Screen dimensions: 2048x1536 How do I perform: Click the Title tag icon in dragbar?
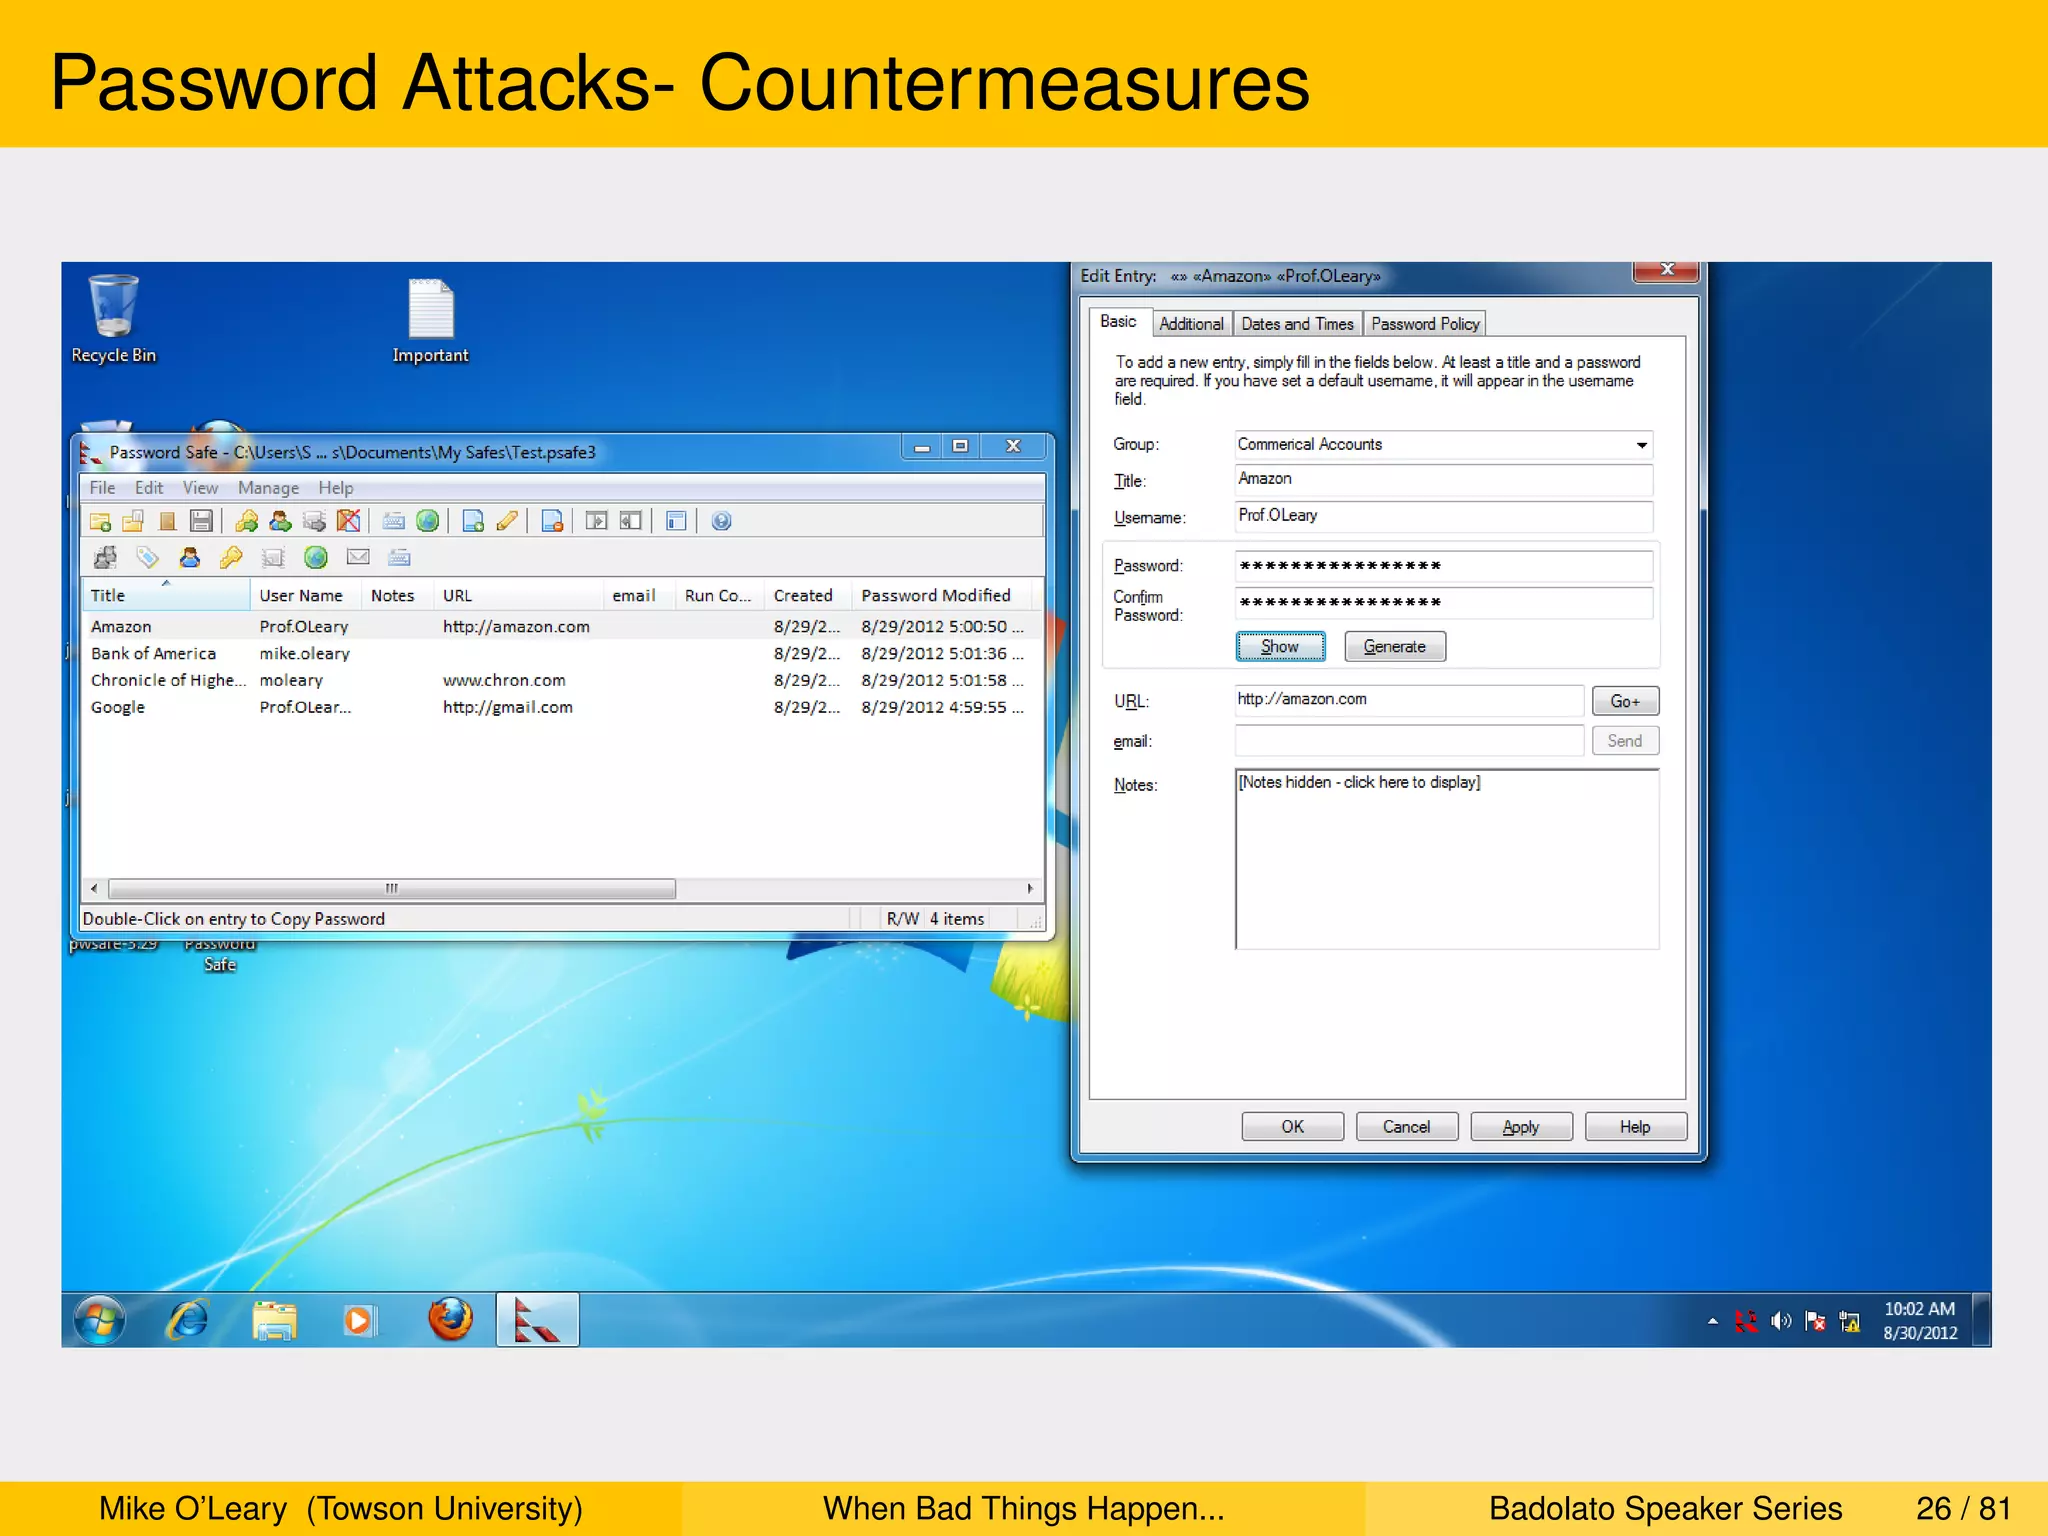click(x=148, y=558)
